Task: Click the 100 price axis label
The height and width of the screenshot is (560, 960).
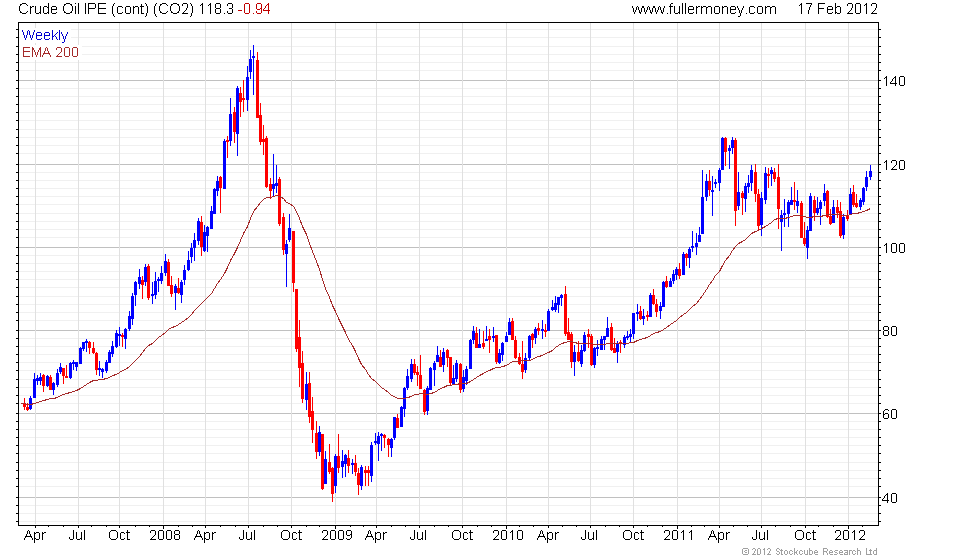Action: pos(894,248)
